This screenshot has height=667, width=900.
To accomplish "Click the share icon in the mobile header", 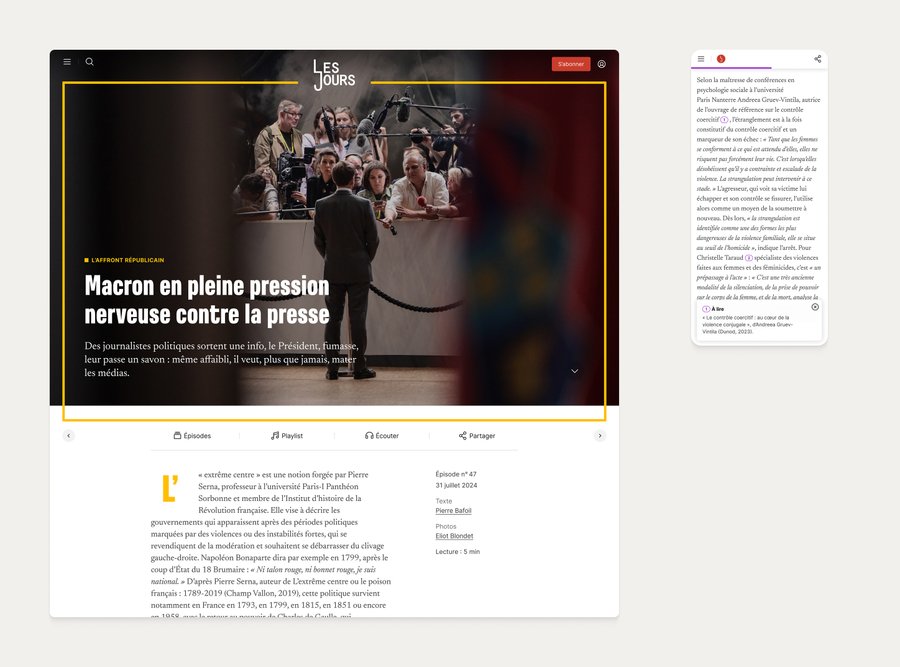I will pos(818,59).
